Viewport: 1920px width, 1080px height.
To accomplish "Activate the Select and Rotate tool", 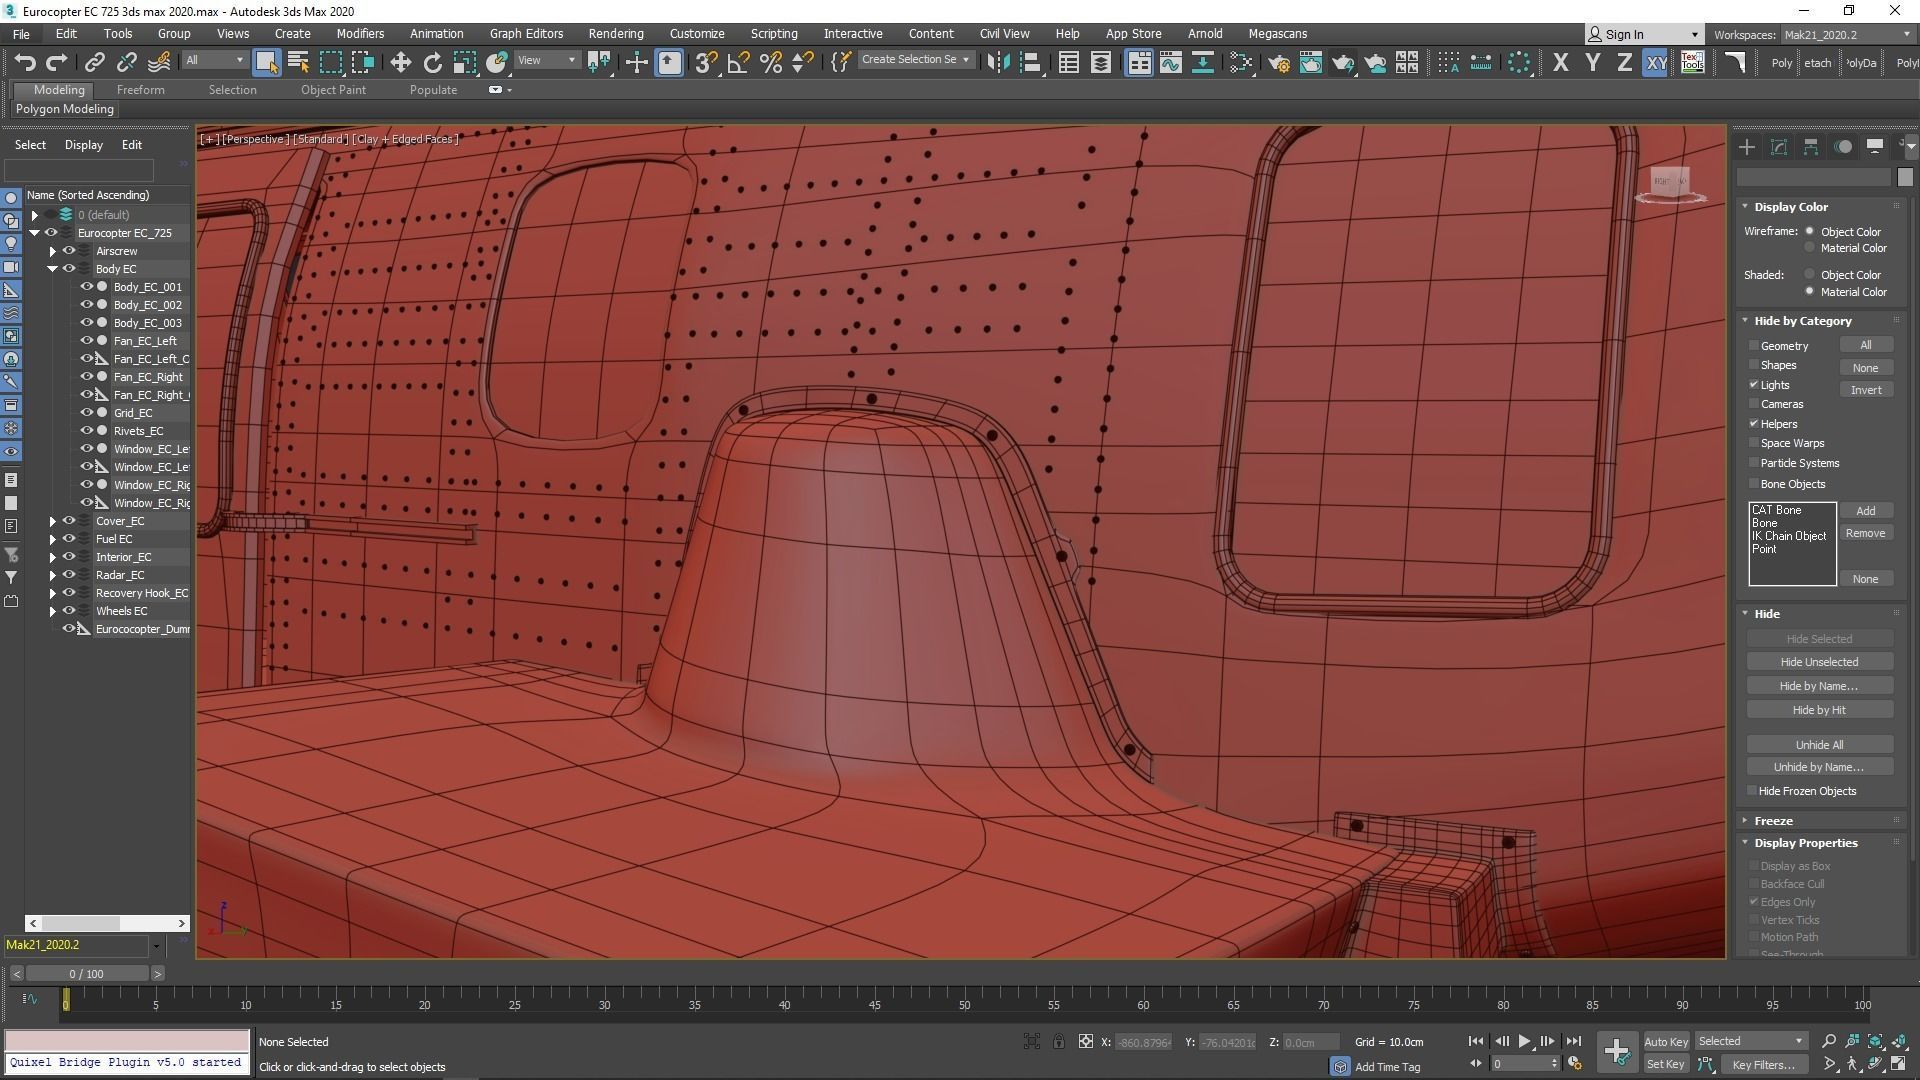I will [432, 63].
